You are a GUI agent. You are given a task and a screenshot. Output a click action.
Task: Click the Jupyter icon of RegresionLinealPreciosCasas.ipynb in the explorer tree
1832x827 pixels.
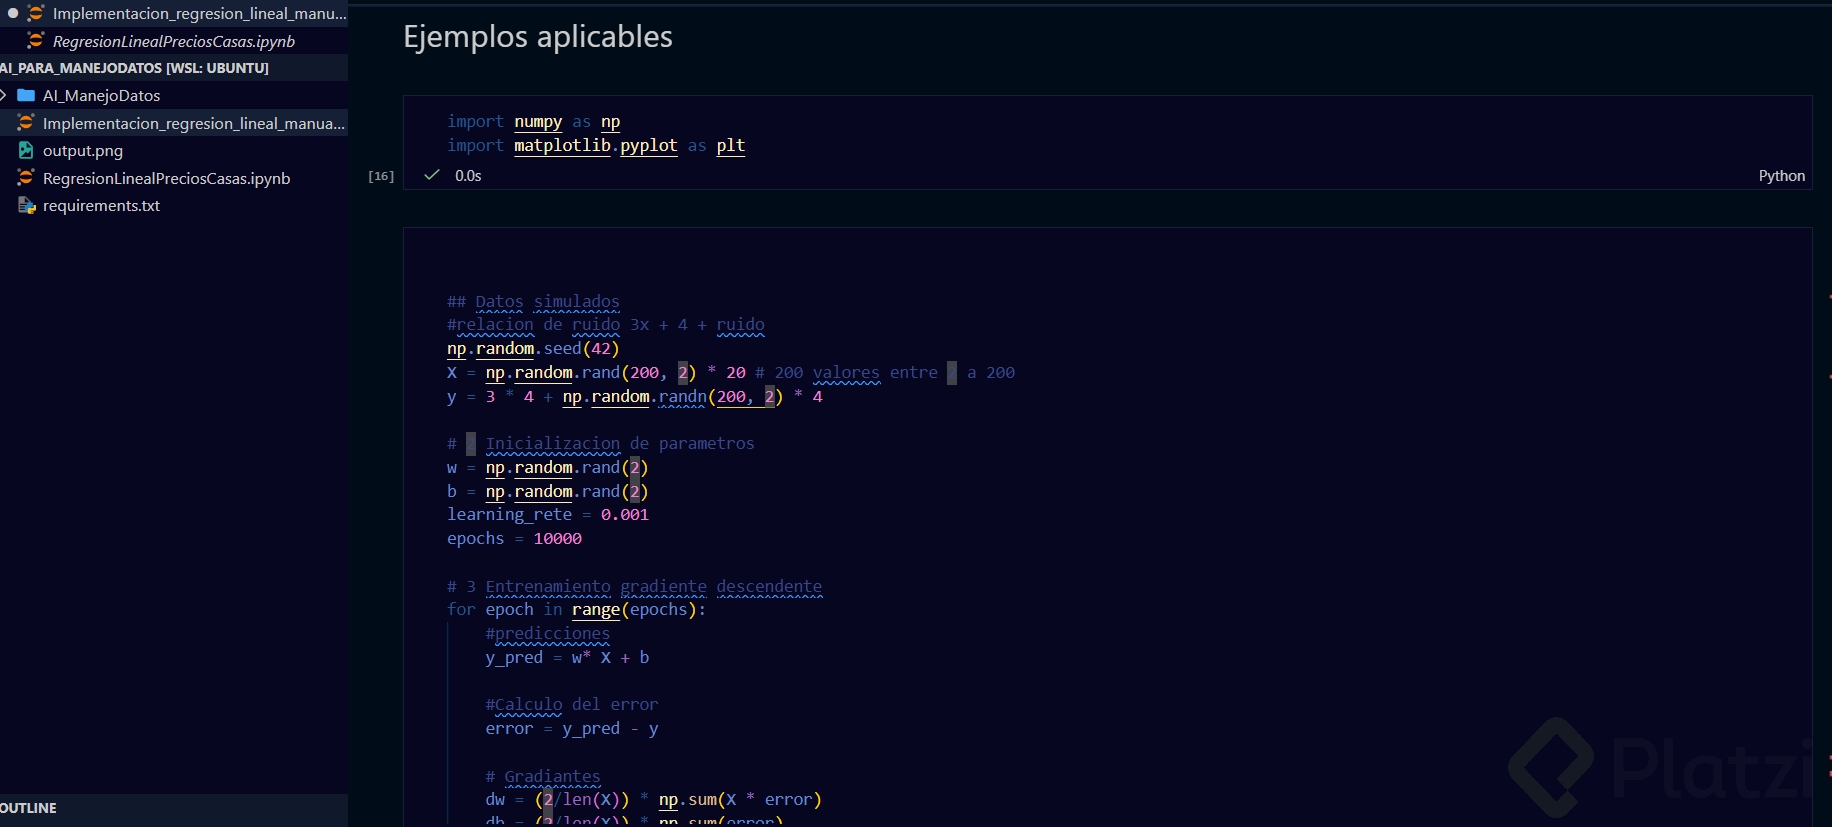pyautogui.click(x=26, y=178)
